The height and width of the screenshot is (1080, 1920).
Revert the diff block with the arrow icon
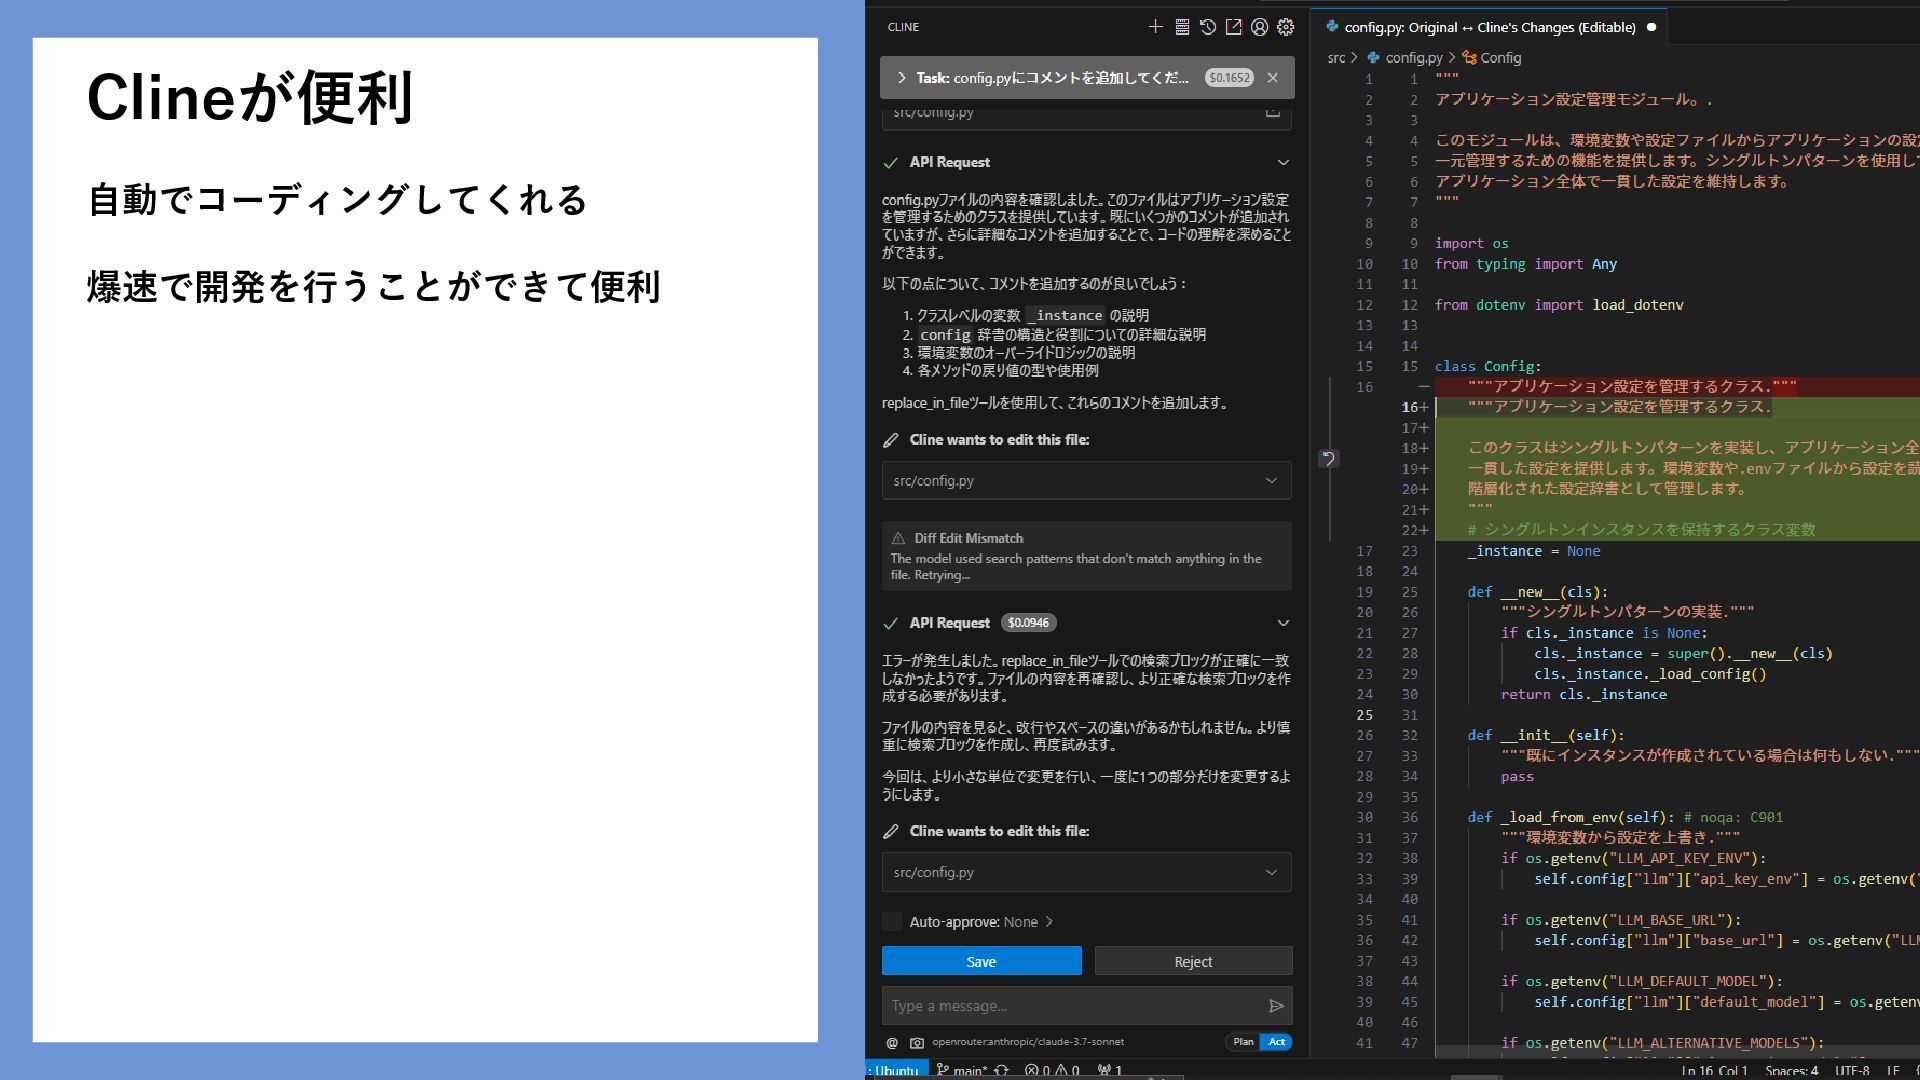(x=1328, y=458)
